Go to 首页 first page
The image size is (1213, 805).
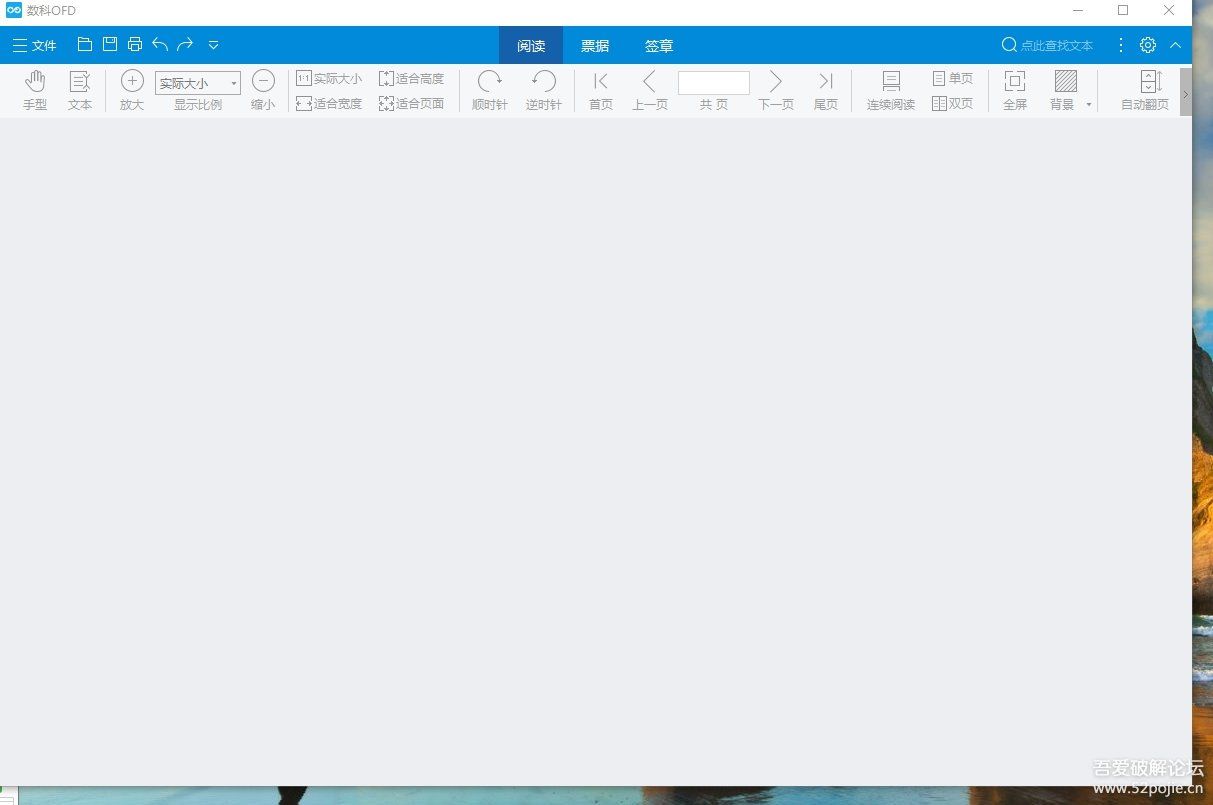click(x=601, y=90)
